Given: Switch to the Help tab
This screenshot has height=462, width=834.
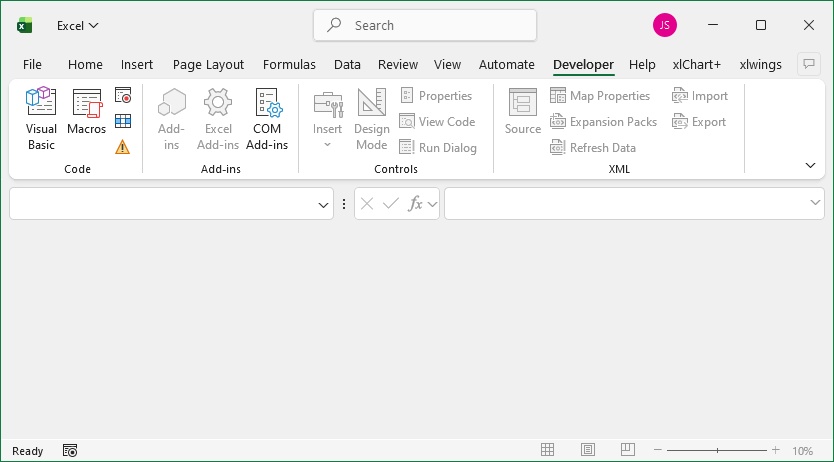Looking at the screenshot, I should (642, 64).
